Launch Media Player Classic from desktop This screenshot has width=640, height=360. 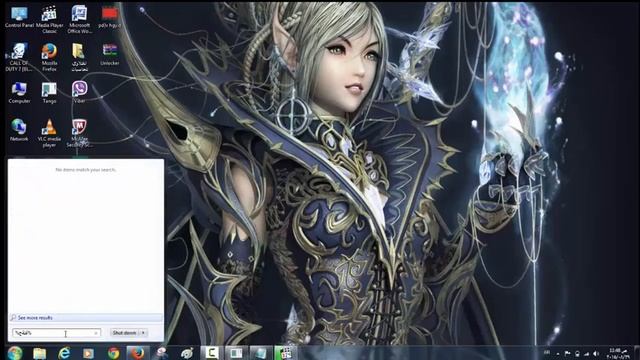(x=49, y=19)
